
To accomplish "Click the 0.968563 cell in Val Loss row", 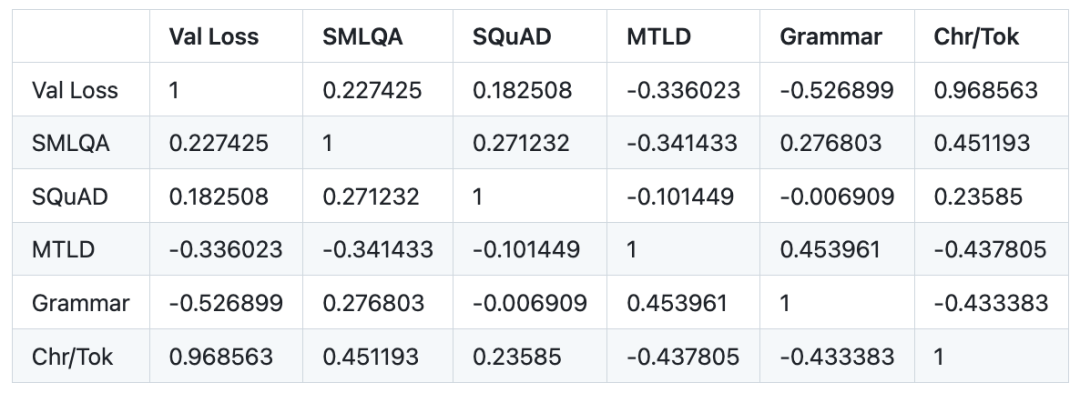I will click(x=986, y=90).
